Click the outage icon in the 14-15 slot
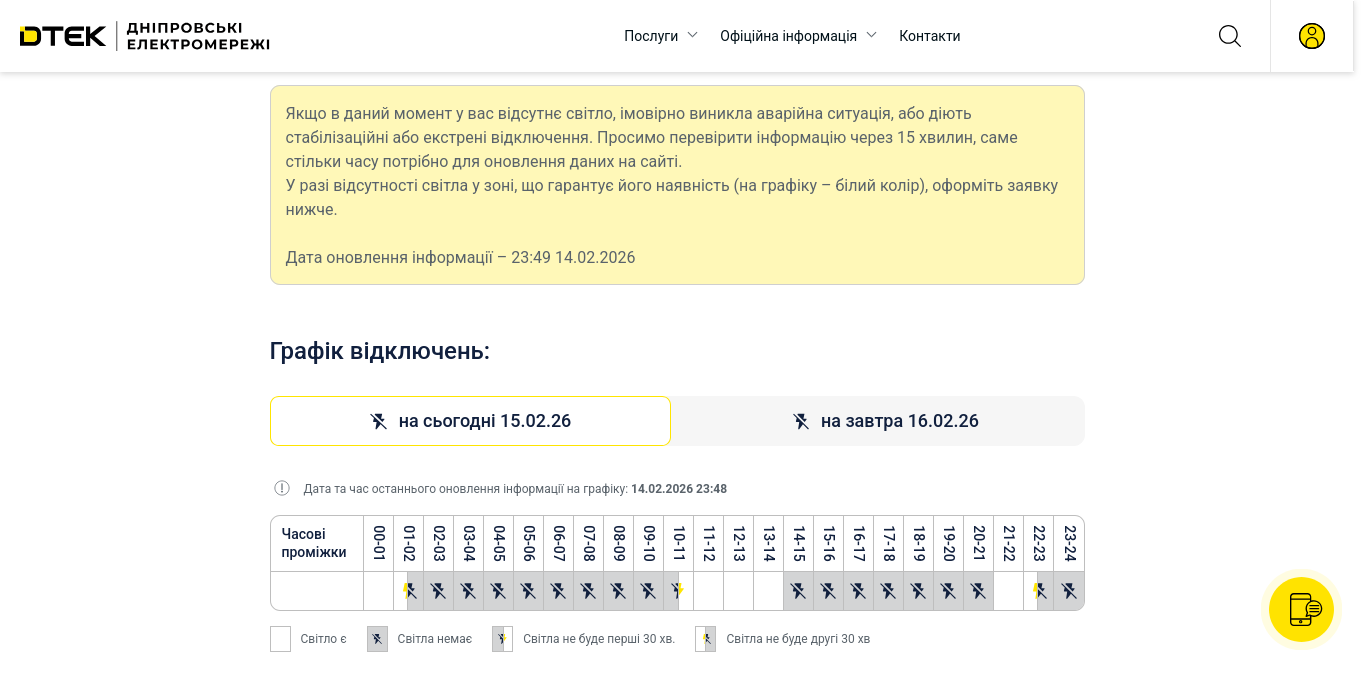Viewport: 1366px width, 682px height. point(798,591)
